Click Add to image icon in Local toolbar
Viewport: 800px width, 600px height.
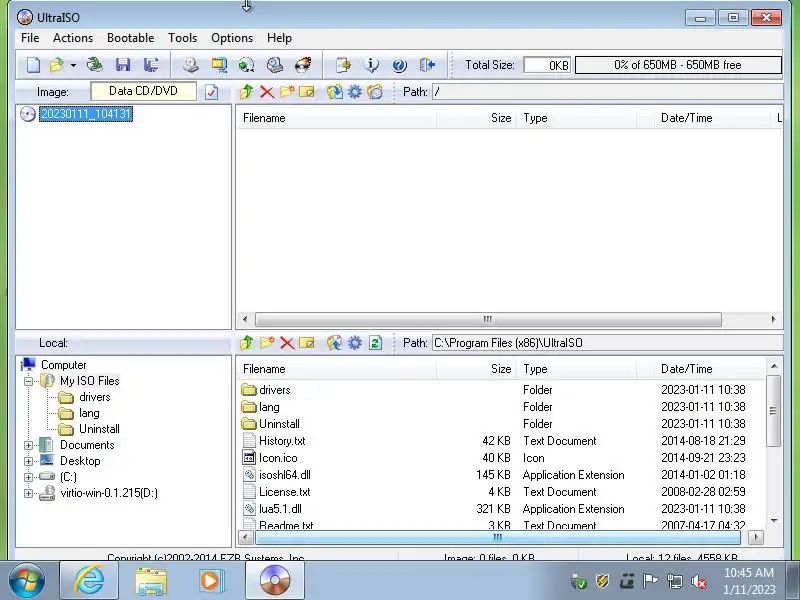335,343
